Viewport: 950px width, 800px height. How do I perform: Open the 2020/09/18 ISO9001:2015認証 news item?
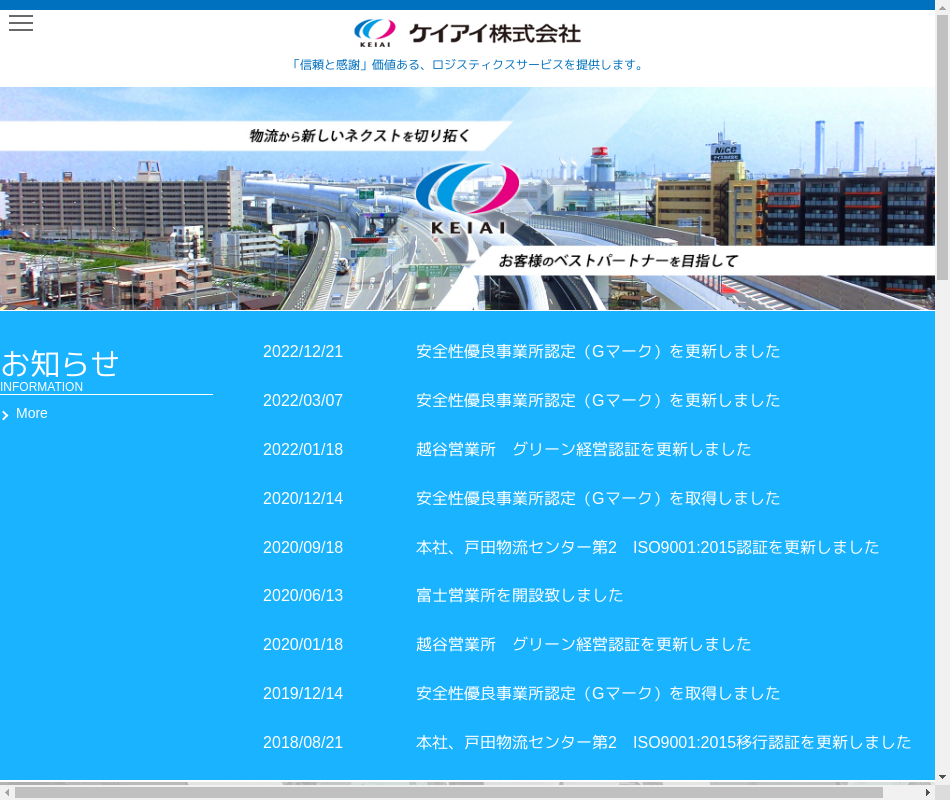(647, 548)
